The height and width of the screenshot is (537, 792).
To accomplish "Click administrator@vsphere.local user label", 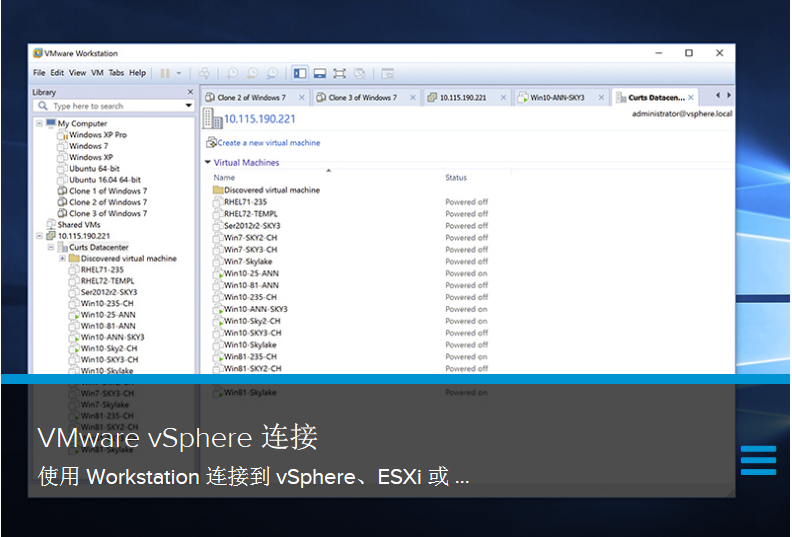I will [x=682, y=114].
